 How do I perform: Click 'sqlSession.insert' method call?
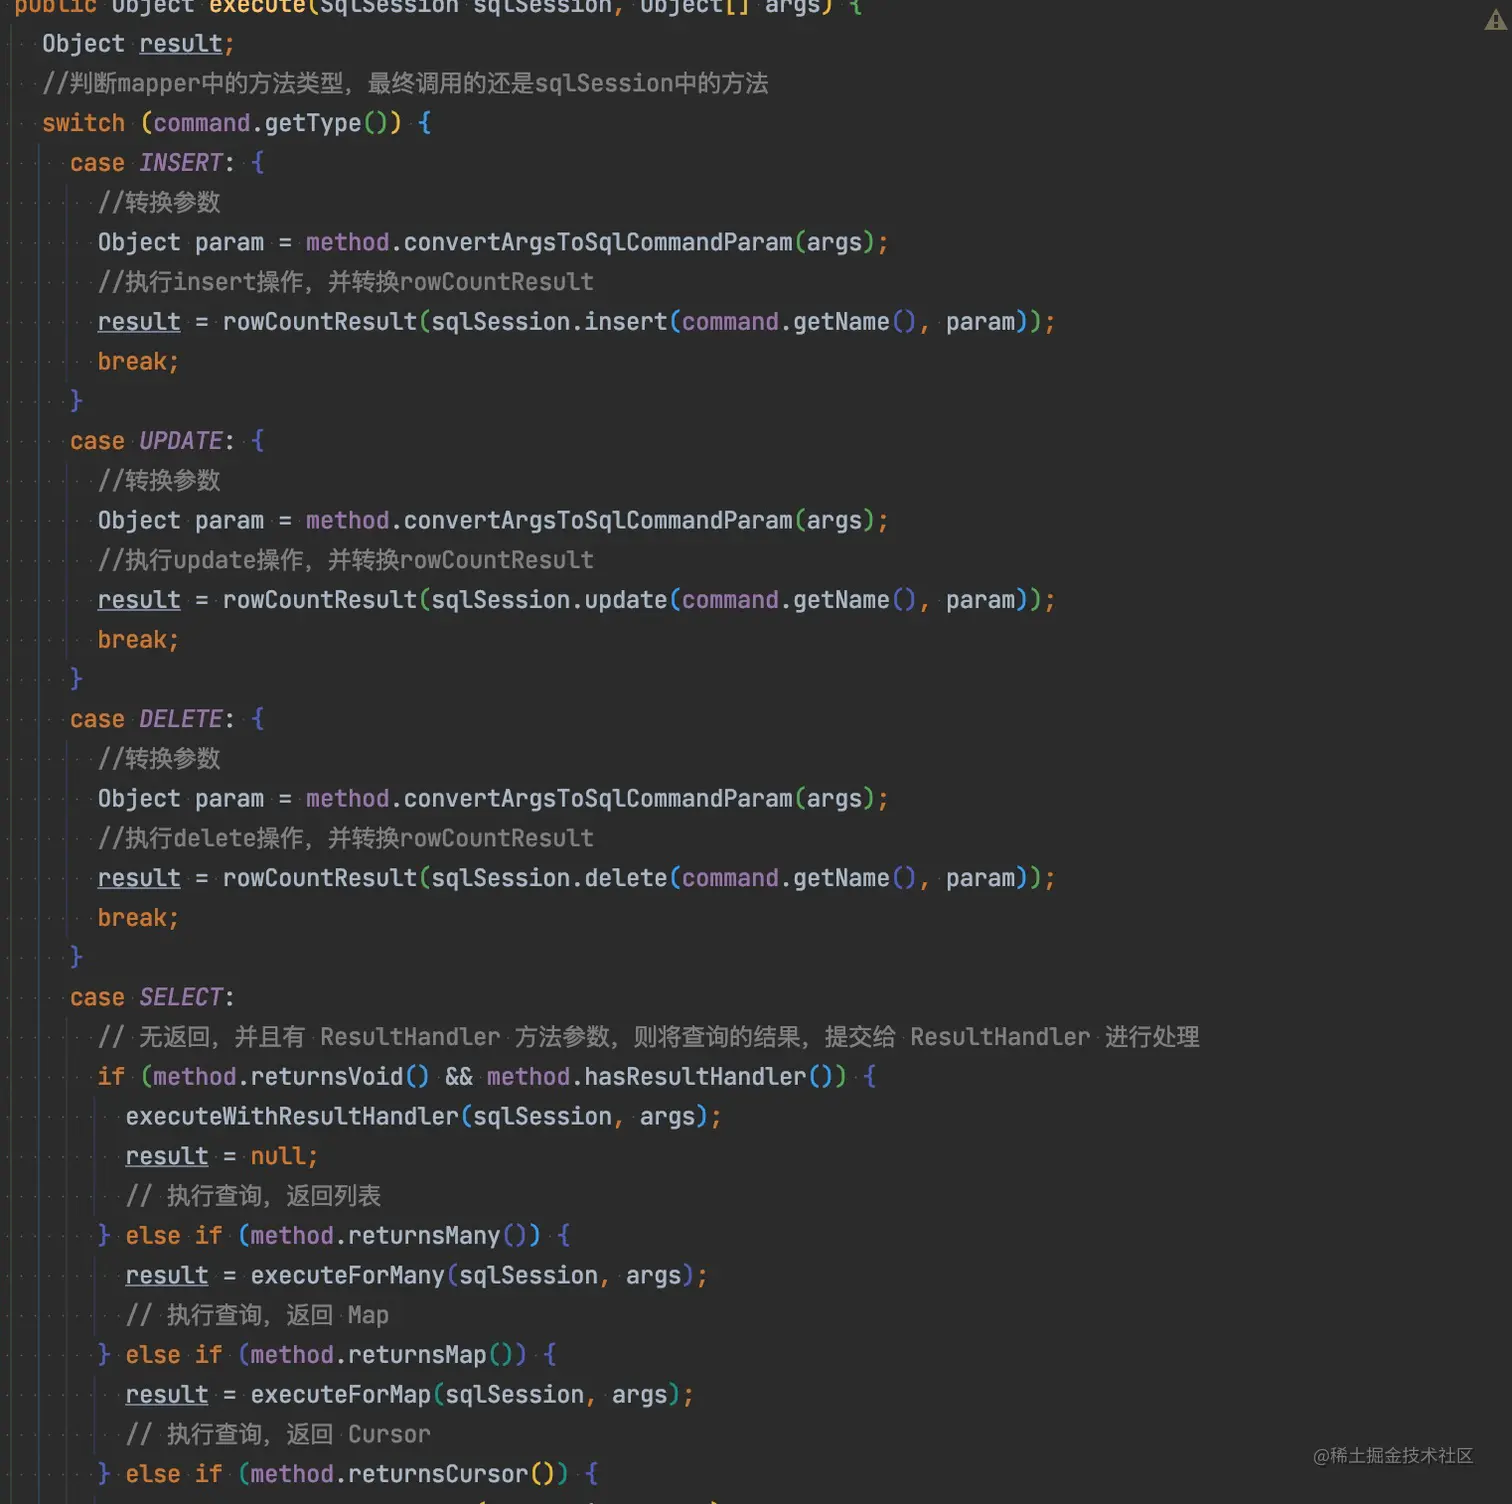[x=549, y=321]
